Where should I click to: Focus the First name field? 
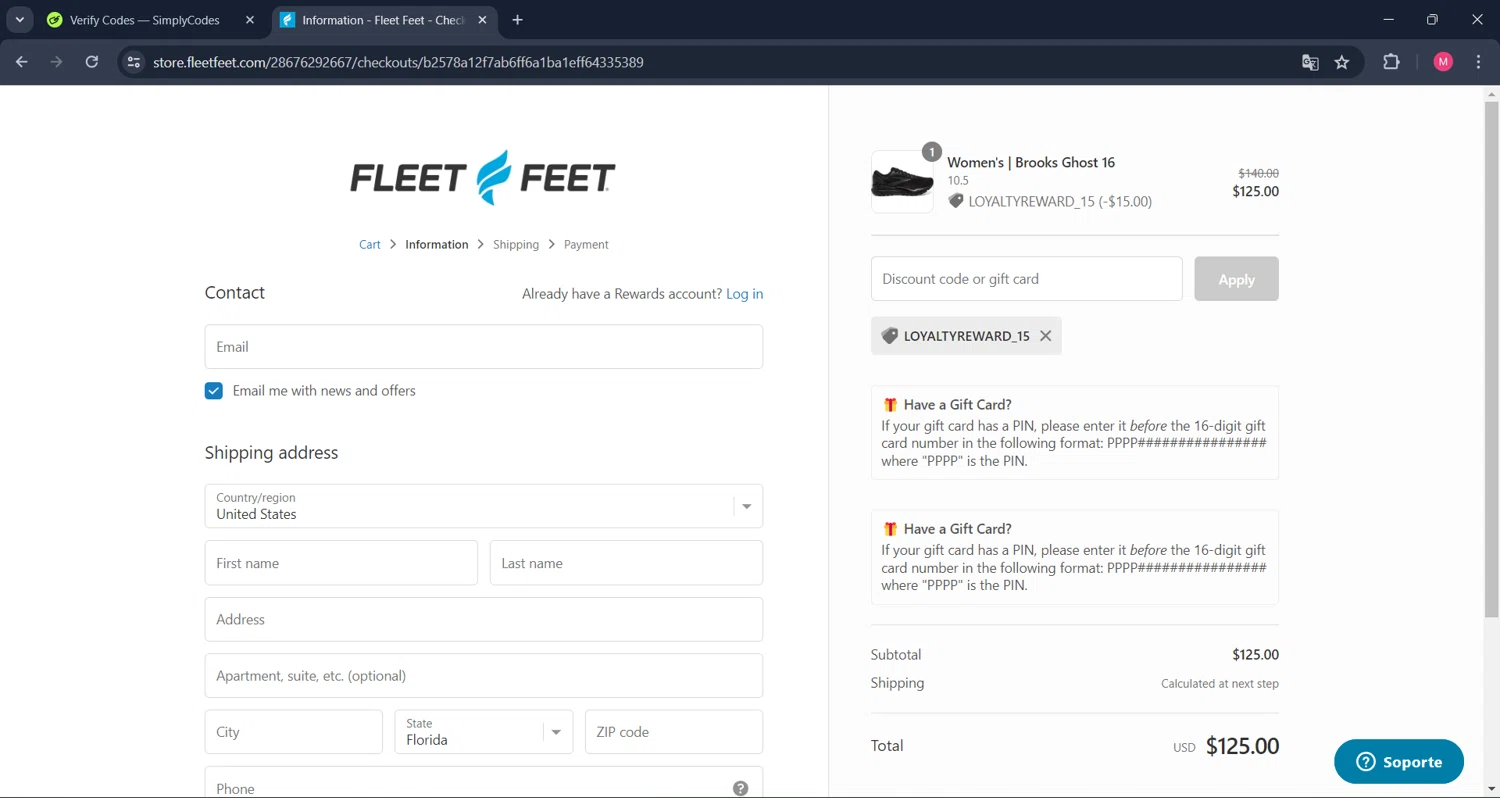pos(341,563)
